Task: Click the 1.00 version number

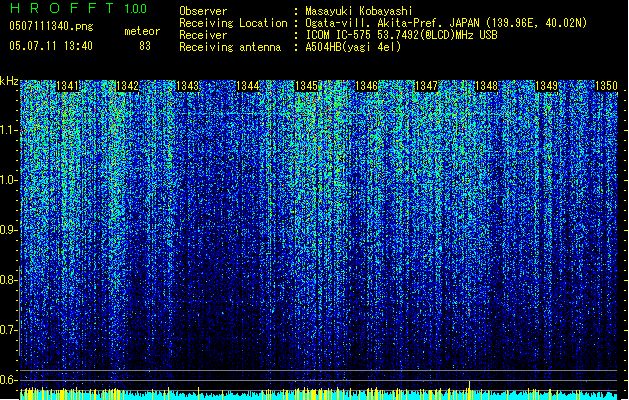Action: 136,8
